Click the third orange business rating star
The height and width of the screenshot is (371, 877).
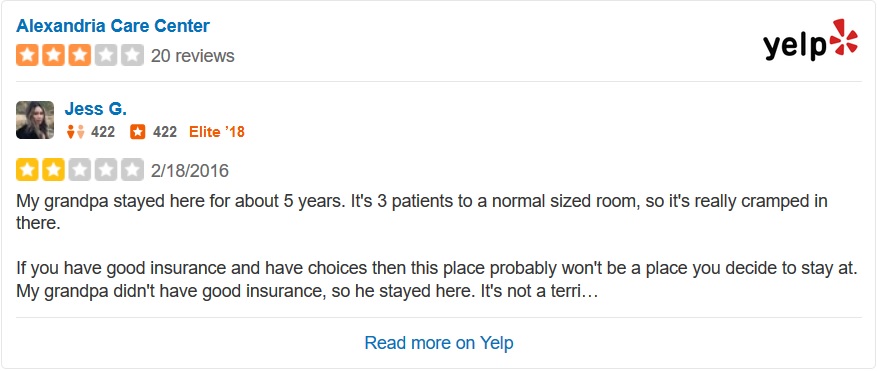click(79, 55)
